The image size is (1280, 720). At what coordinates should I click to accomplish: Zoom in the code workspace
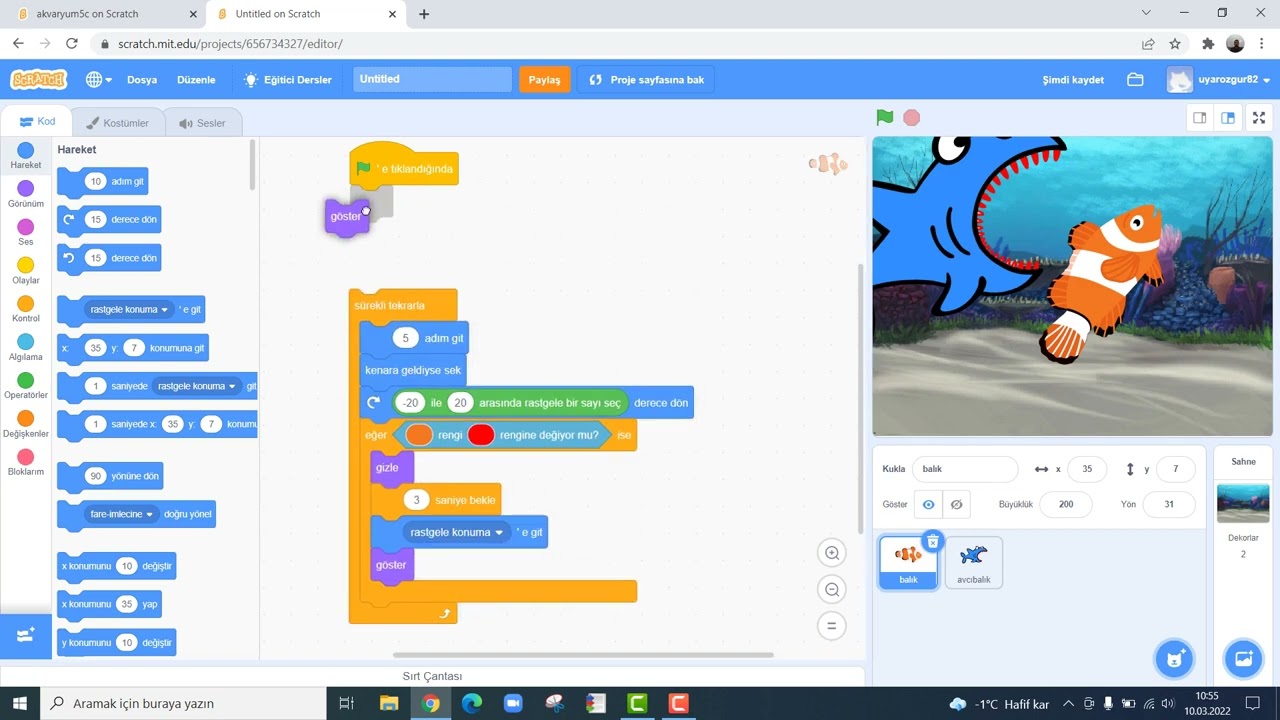click(831, 553)
